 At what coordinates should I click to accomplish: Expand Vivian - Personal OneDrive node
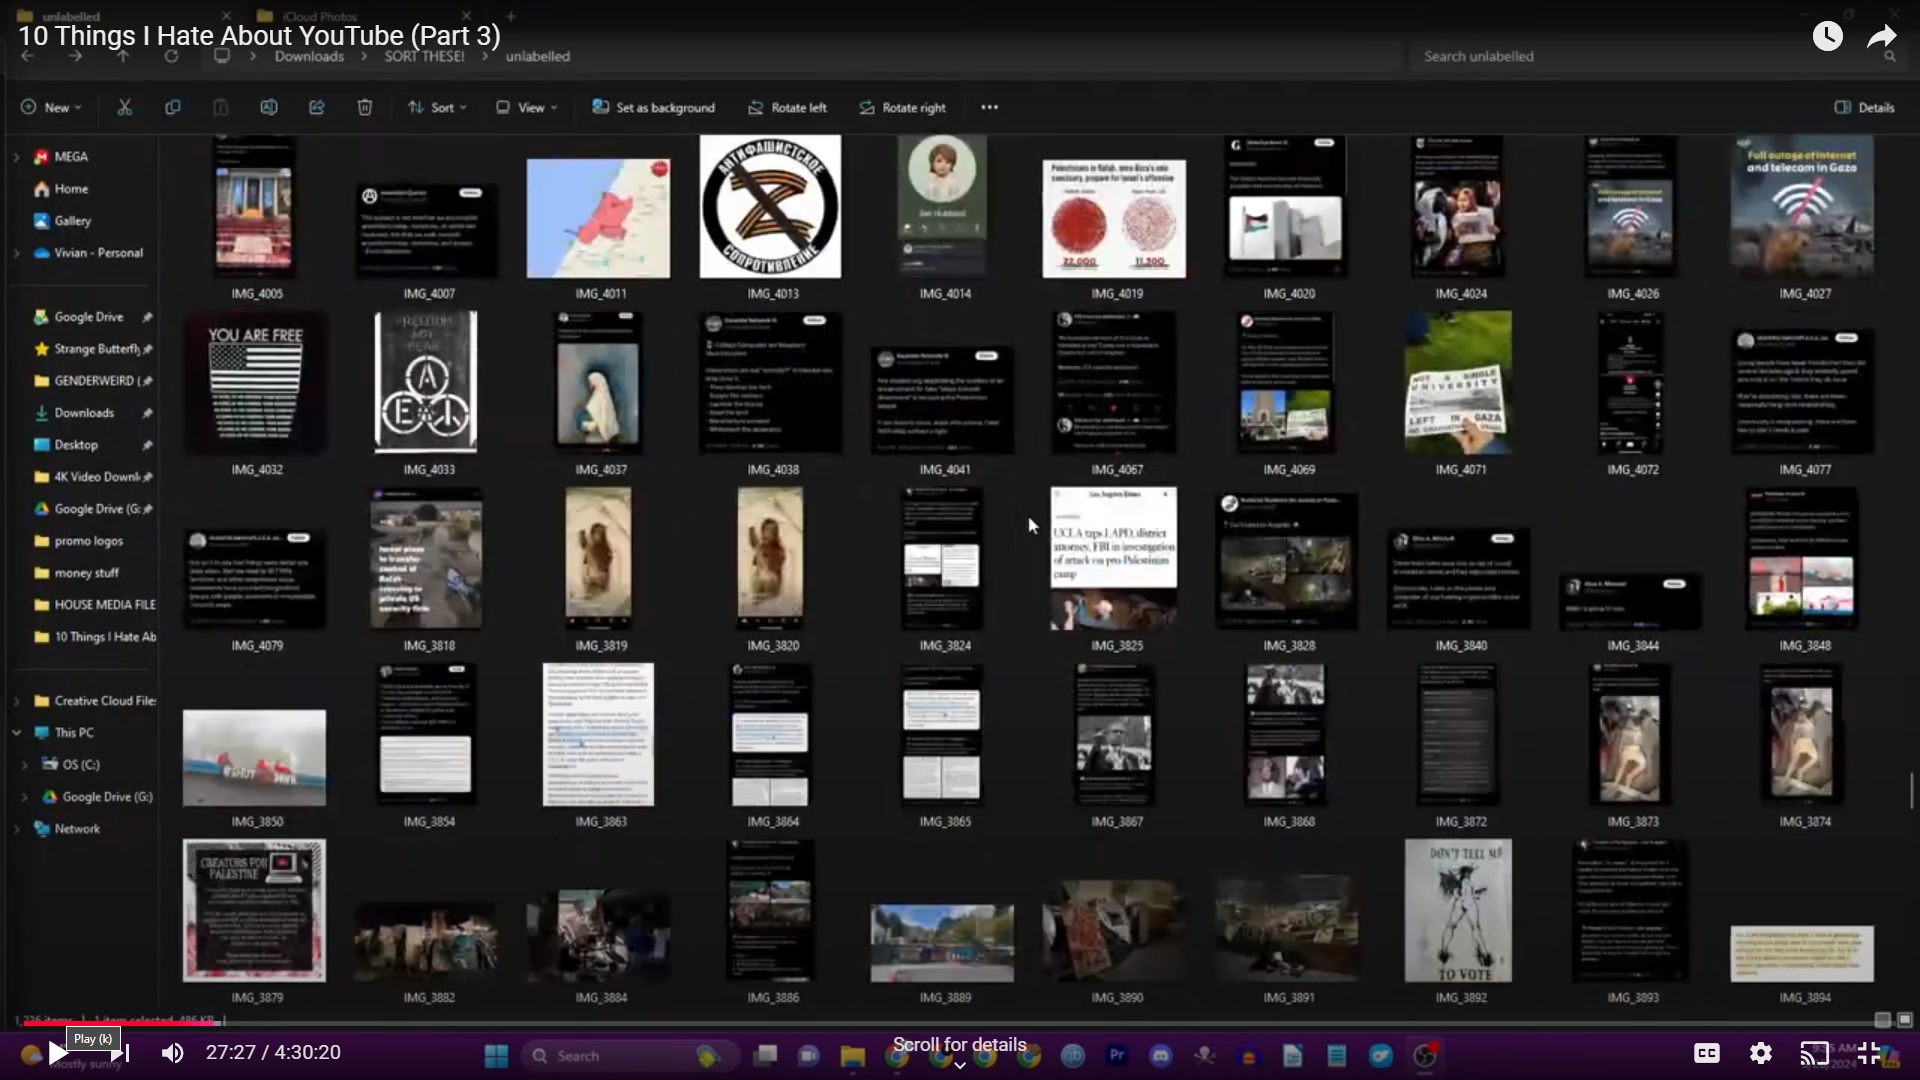click(x=16, y=253)
